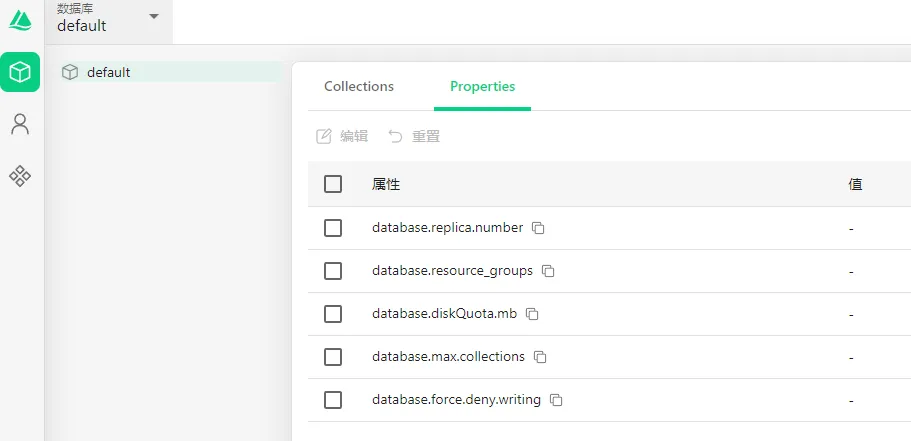The width and height of the screenshot is (911, 441).
Task: Select the database.force.deny.writing checkbox
Action: coord(333,400)
